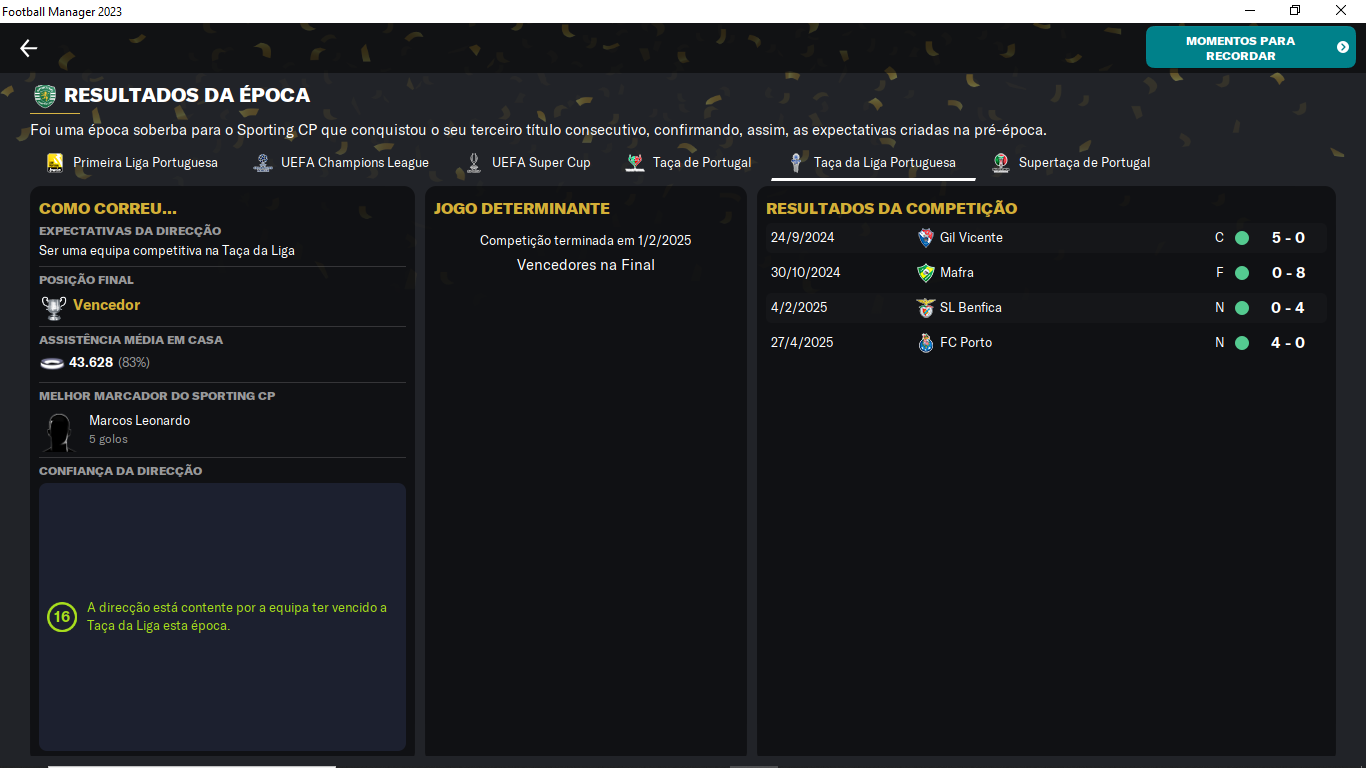Open Momentos Para Recordar
This screenshot has width=1366, height=768.
point(1250,47)
